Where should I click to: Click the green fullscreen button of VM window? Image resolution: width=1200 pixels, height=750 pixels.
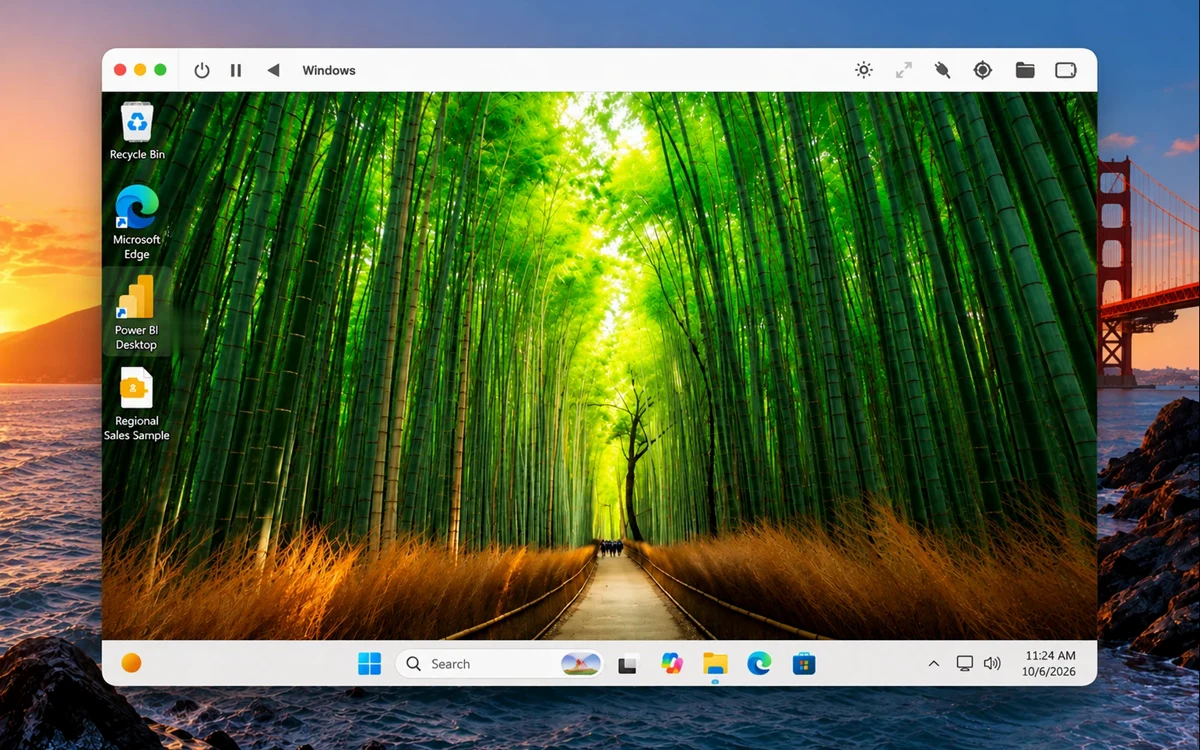click(160, 70)
